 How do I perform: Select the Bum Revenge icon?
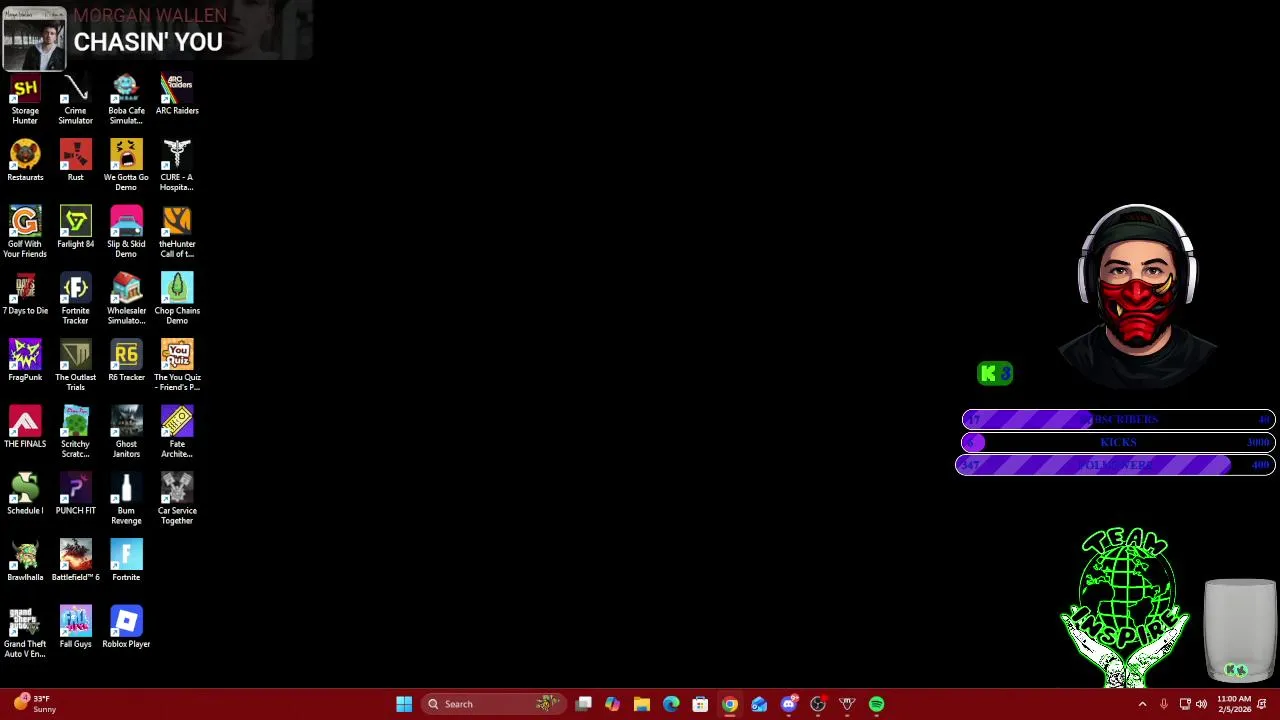(126, 499)
